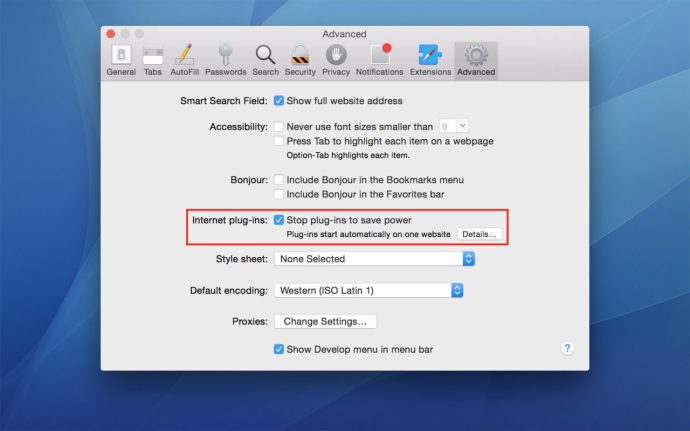Click the 'Proxies:' label
The height and width of the screenshot is (431, 690).
point(250,321)
